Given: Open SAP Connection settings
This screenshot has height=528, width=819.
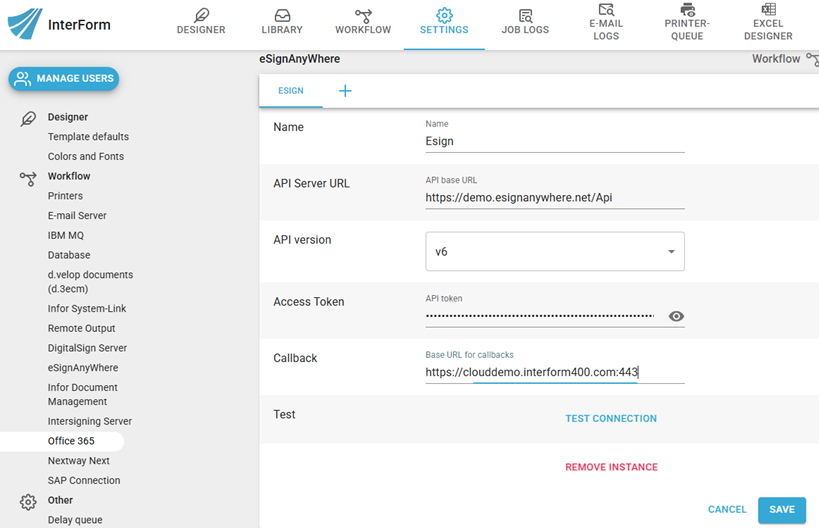Looking at the screenshot, I should click(x=84, y=480).
